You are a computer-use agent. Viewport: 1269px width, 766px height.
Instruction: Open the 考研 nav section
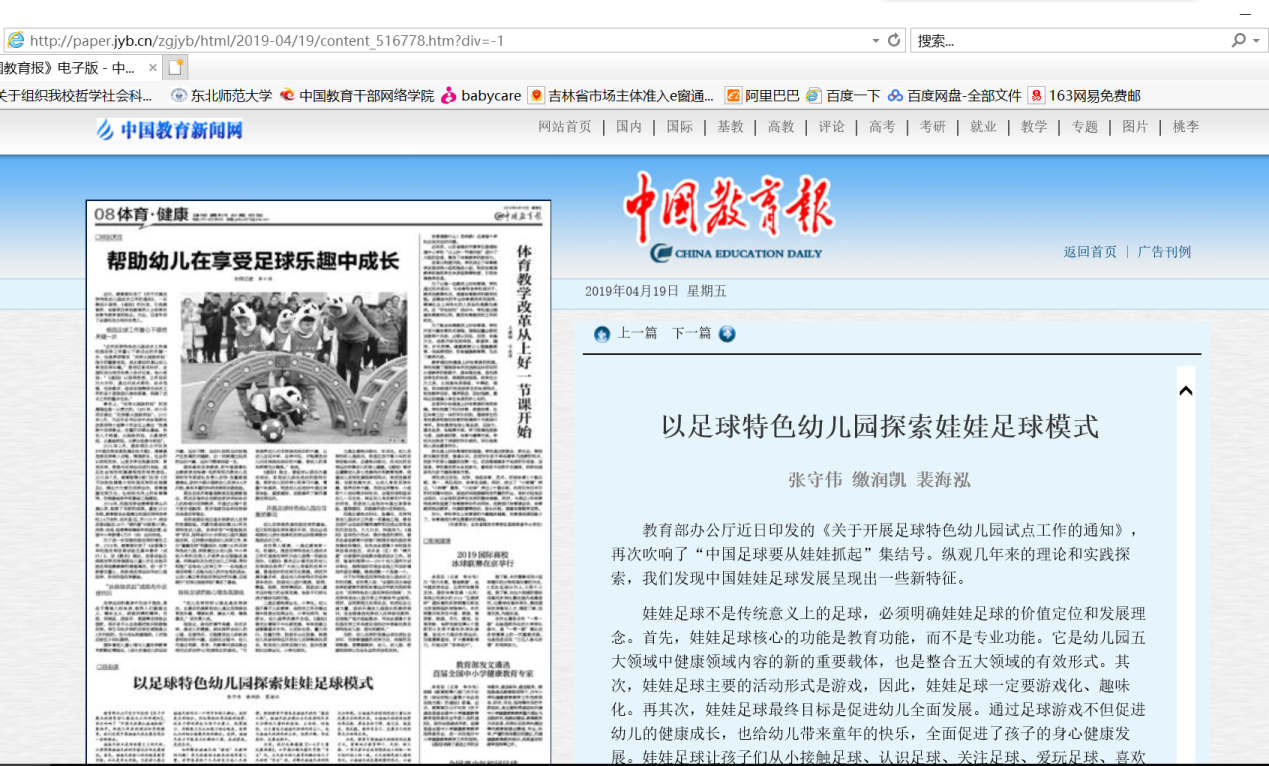(933, 127)
